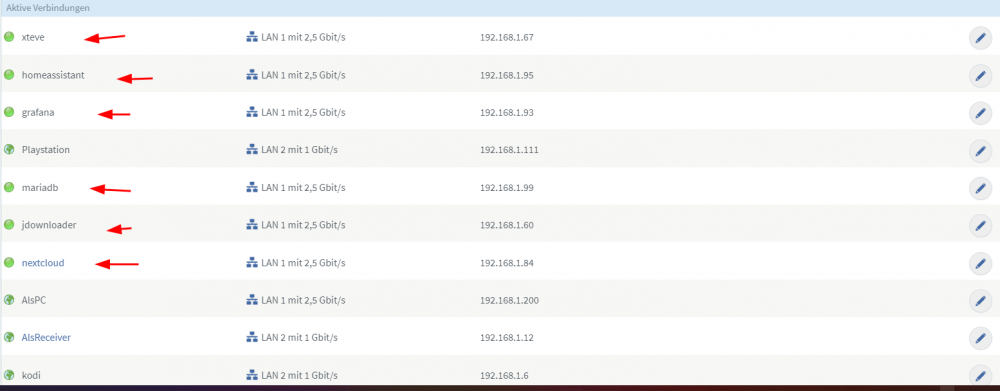The width and height of the screenshot is (1000, 391).
Task: Select the homeassistant device name
Action: pyautogui.click(x=53, y=75)
